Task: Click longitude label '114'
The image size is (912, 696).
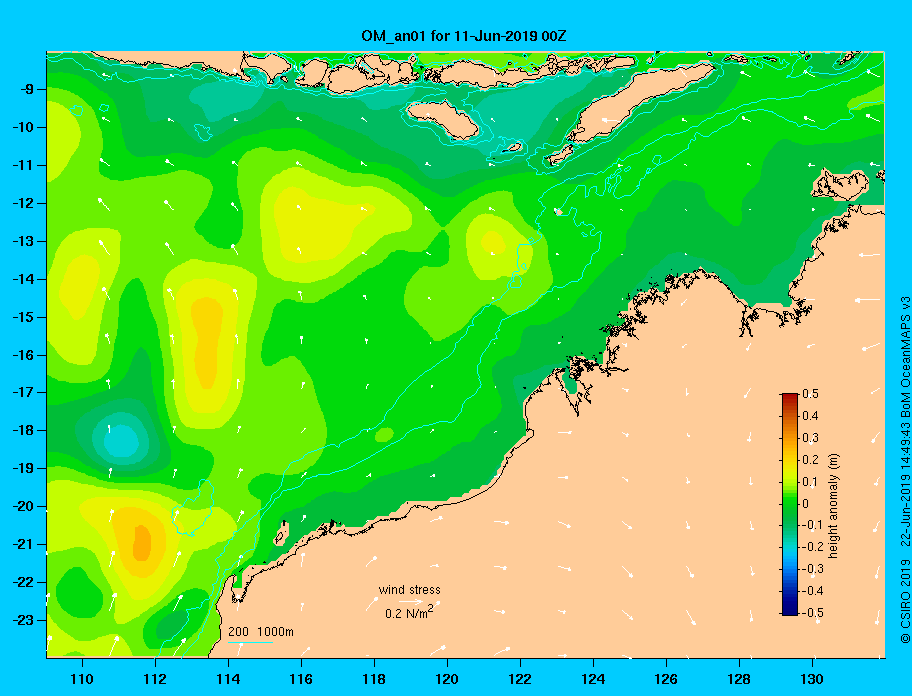Action: (228, 679)
